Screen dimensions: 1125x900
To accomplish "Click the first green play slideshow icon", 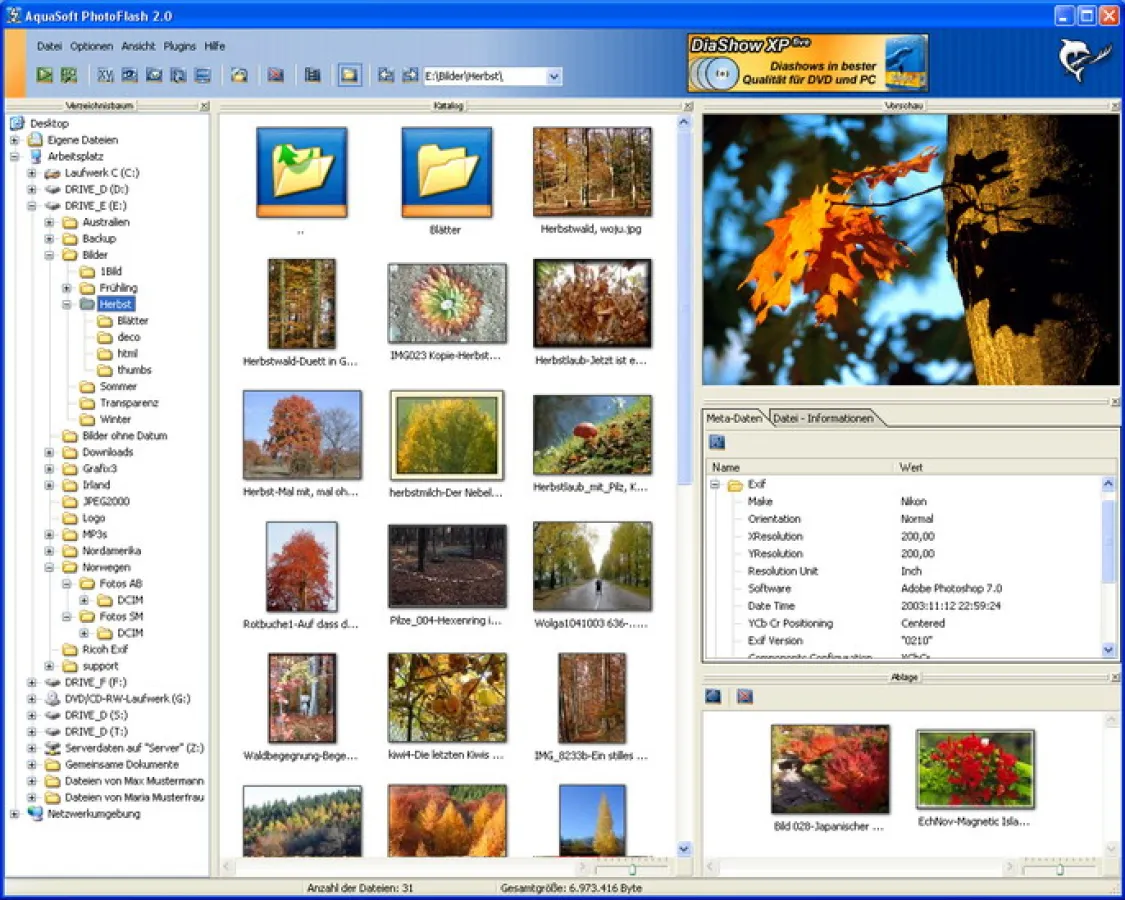I will (44, 75).
